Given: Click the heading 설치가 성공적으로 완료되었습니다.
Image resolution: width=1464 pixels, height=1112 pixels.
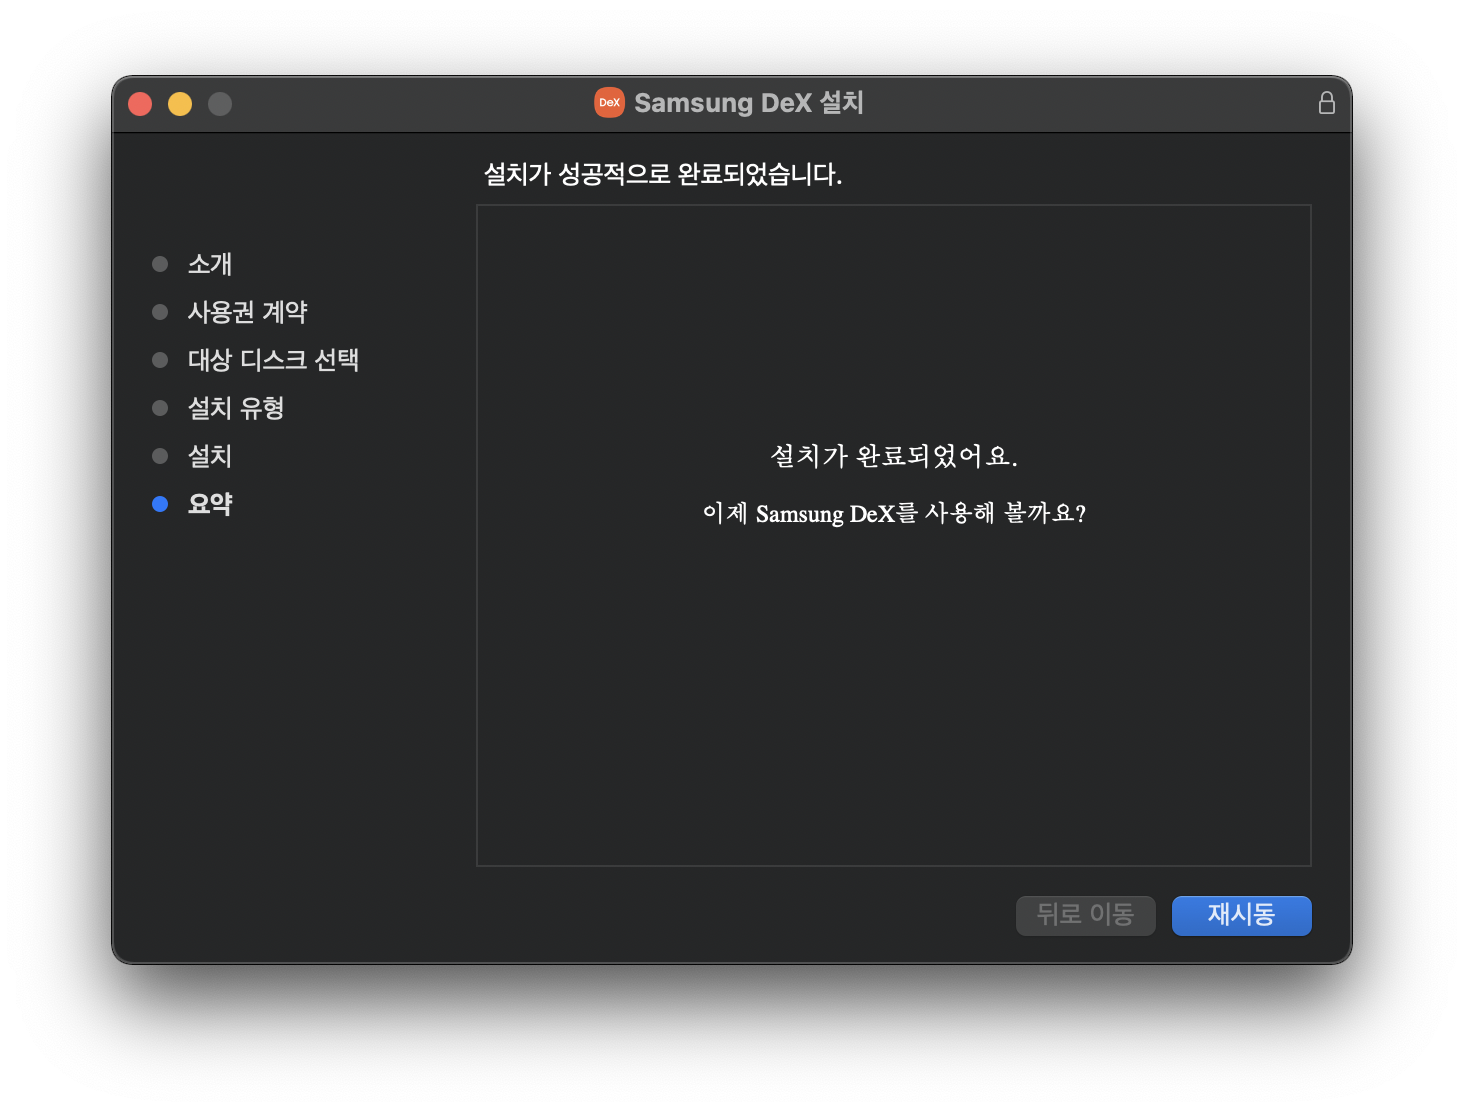Looking at the screenshot, I should pos(663,174).
